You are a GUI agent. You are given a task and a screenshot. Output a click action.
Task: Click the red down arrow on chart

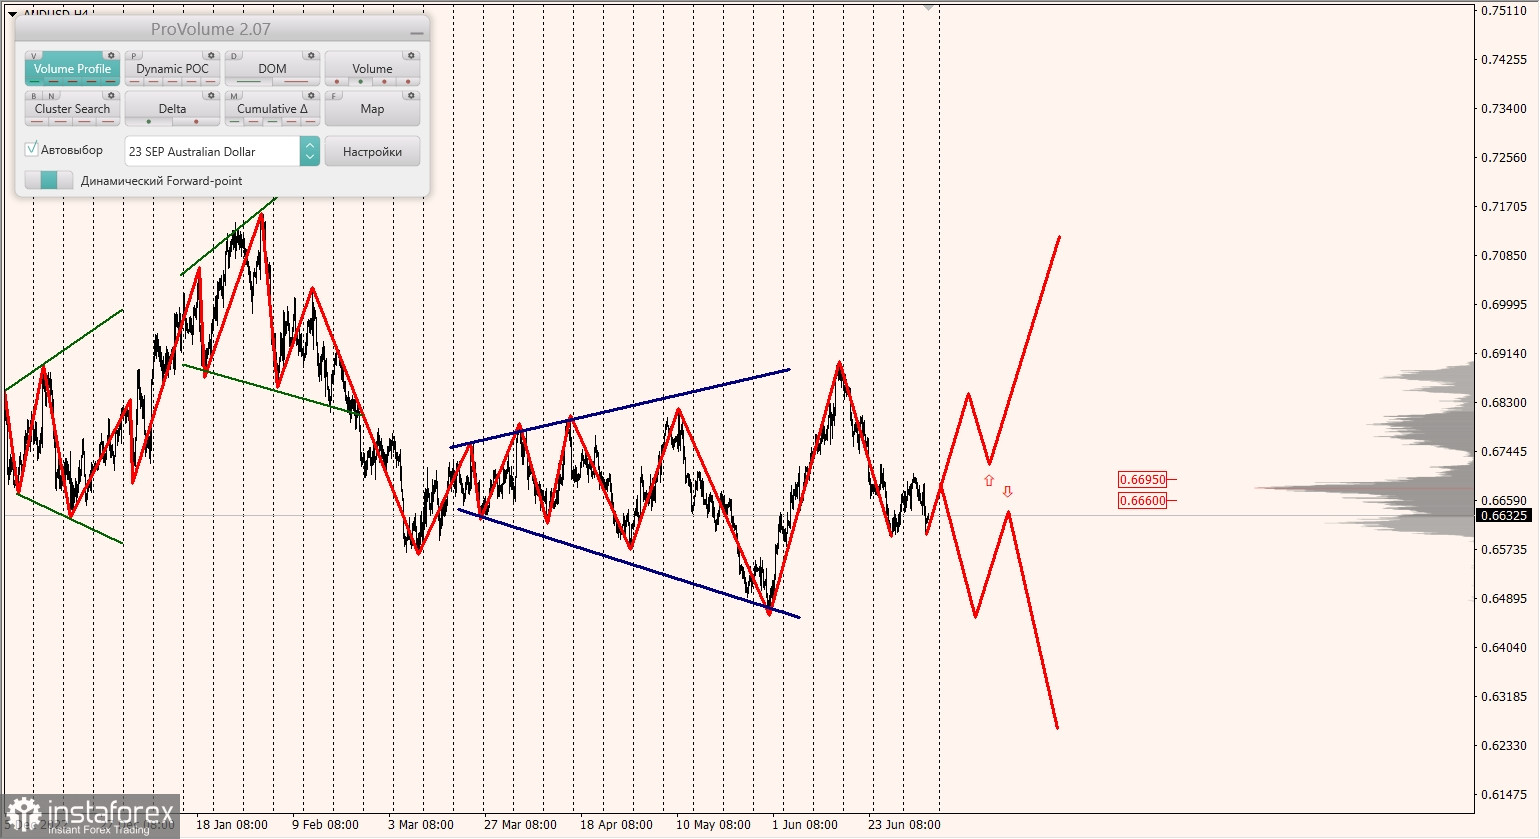1007,491
